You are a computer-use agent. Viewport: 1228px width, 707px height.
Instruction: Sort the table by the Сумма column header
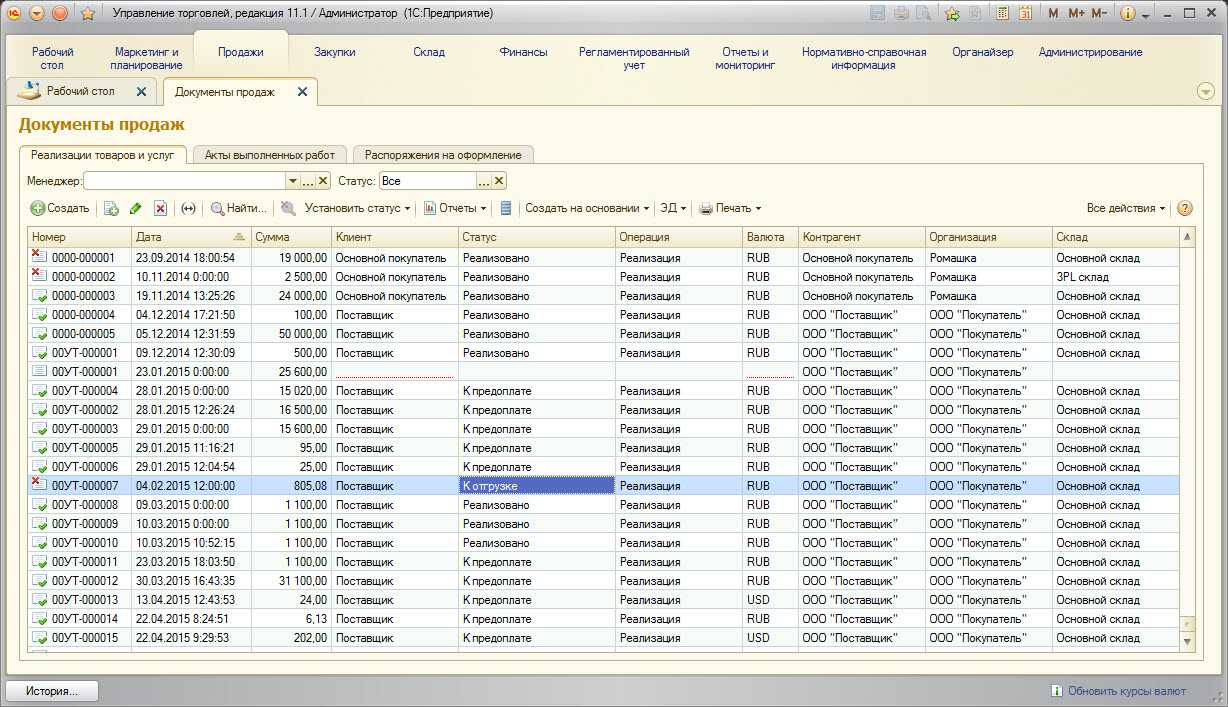[x=290, y=237]
